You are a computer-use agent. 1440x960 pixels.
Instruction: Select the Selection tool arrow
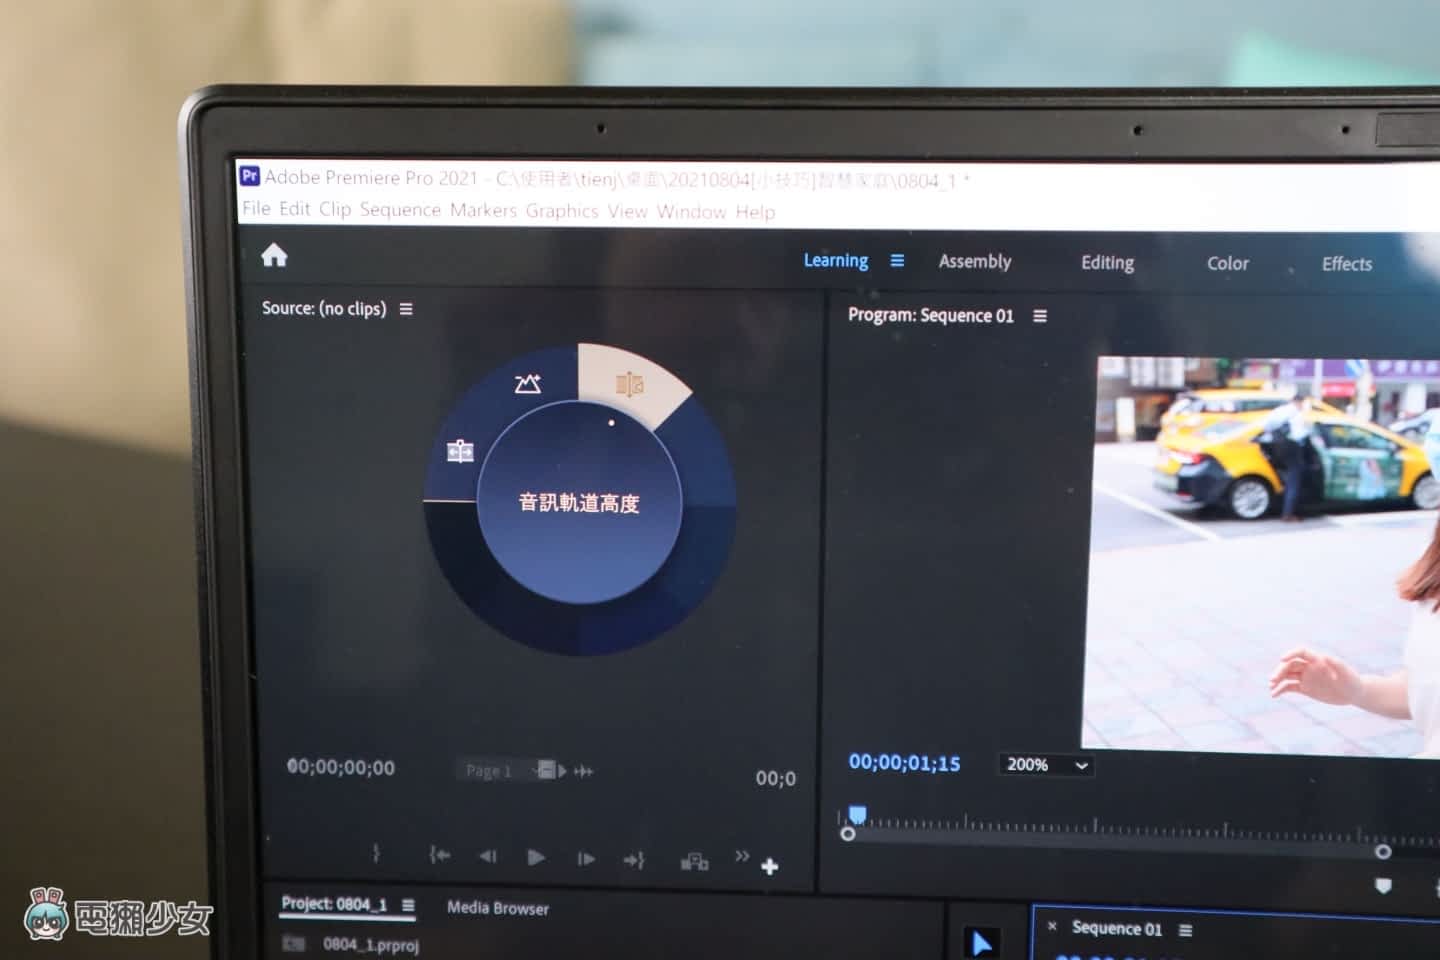tap(981, 943)
